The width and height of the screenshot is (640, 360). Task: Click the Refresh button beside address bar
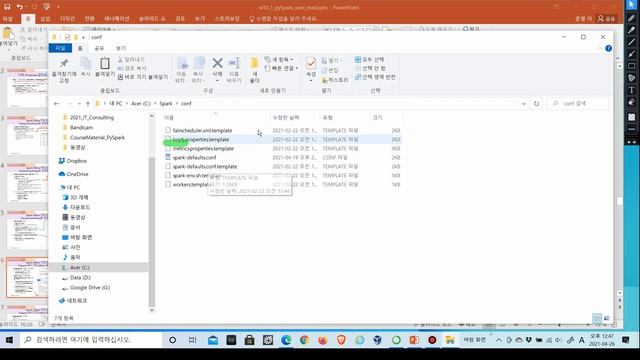(x=536, y=104)
